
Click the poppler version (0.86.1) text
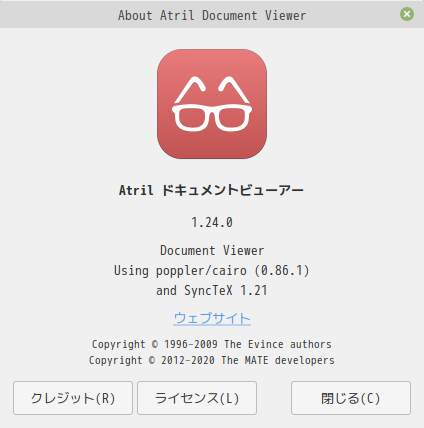click(282, 270)
